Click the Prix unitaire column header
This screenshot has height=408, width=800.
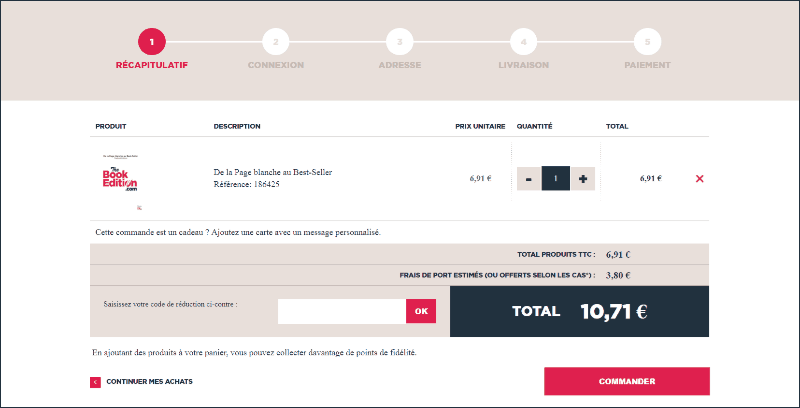(x=480, y=126)
